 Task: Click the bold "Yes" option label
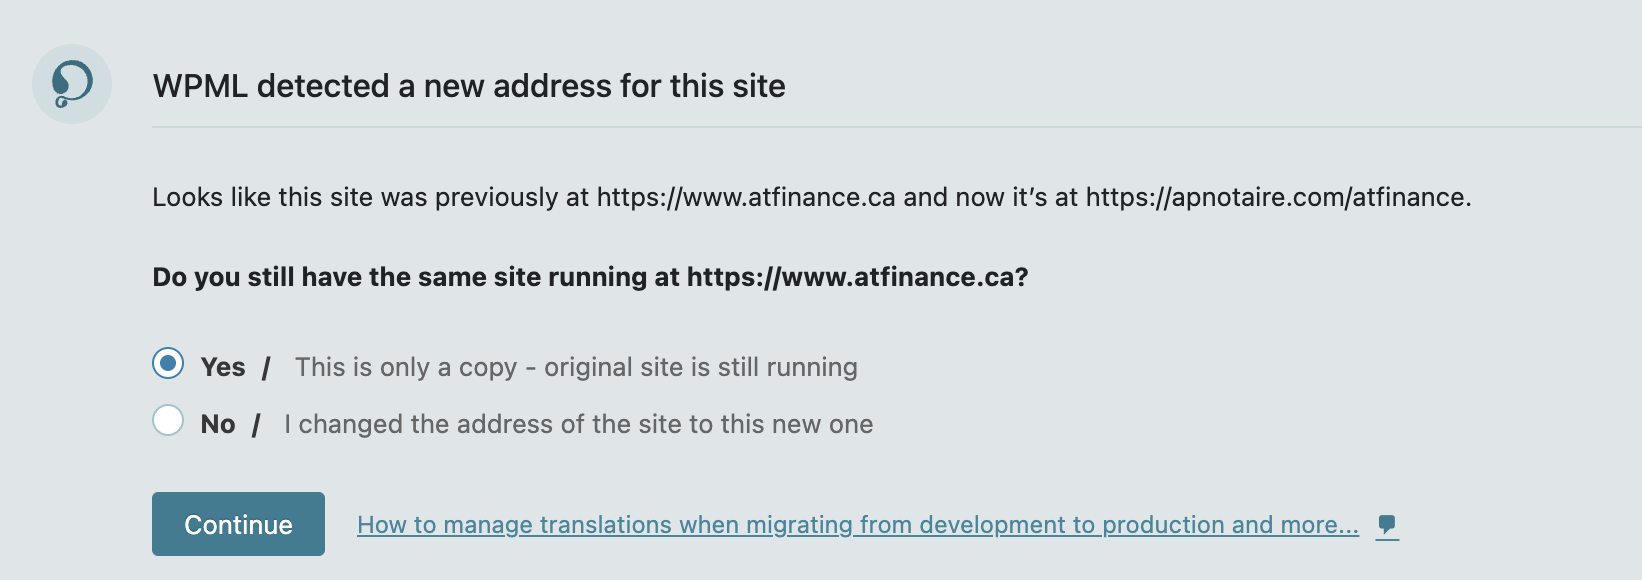223,367
